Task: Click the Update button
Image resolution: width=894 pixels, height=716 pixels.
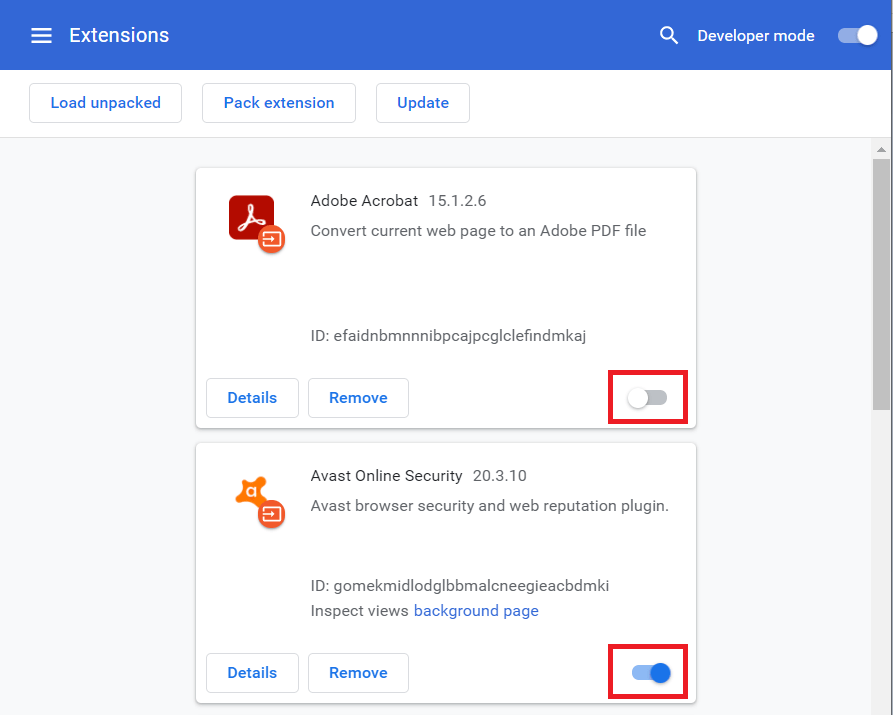Action: point(423,103)
